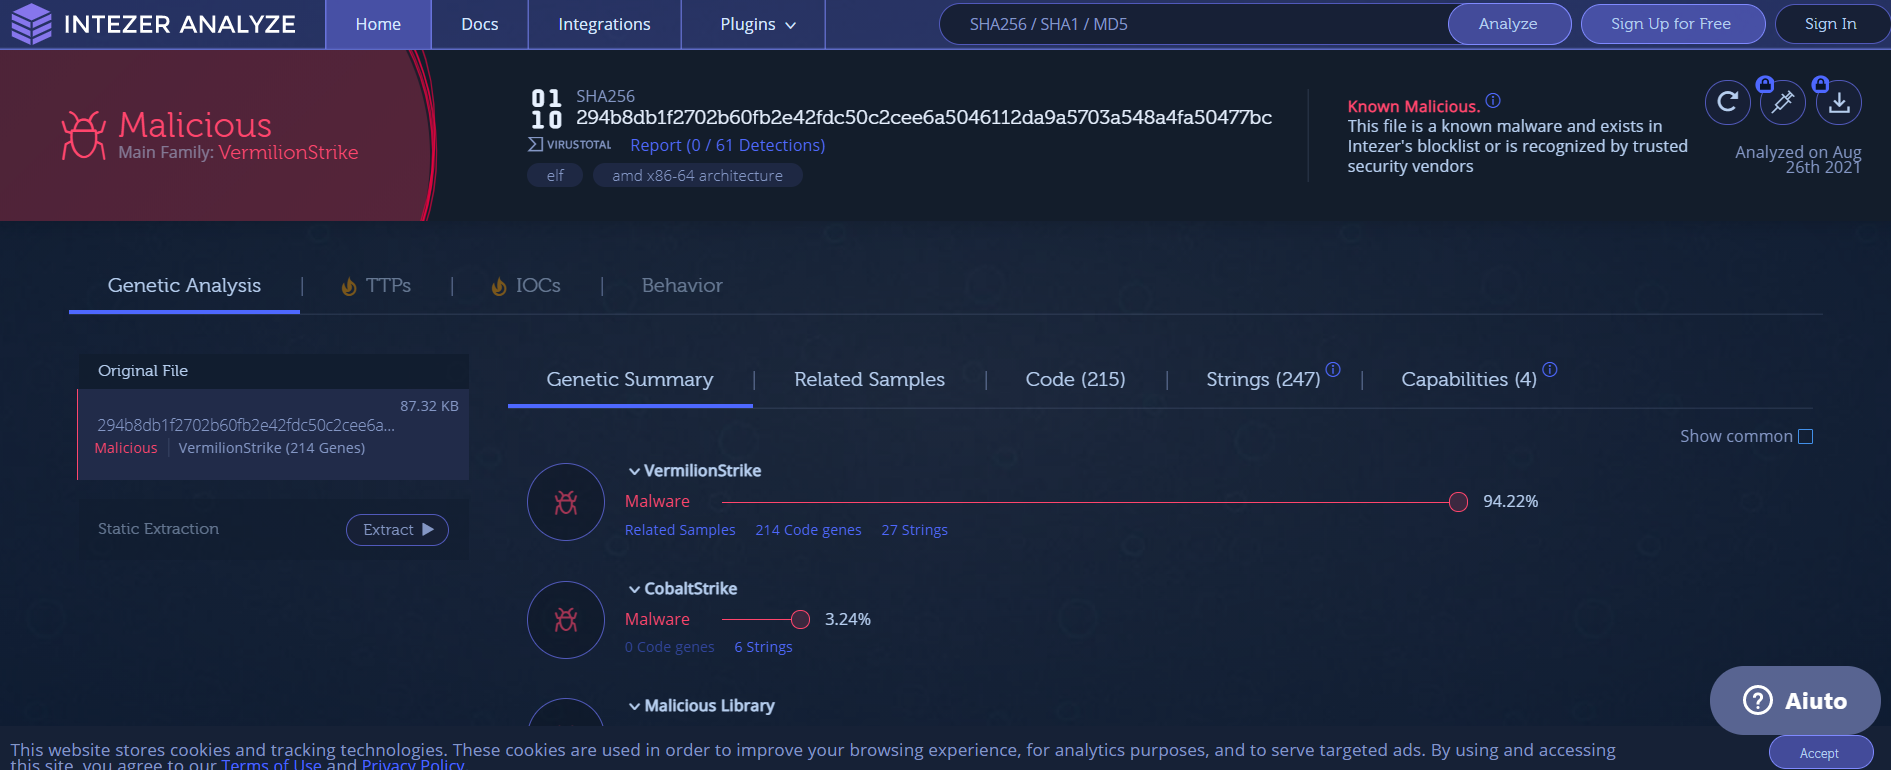Click the CobaltStrike malware bug icon
This screenshot has width=1891, height=770.
point(566,620)
